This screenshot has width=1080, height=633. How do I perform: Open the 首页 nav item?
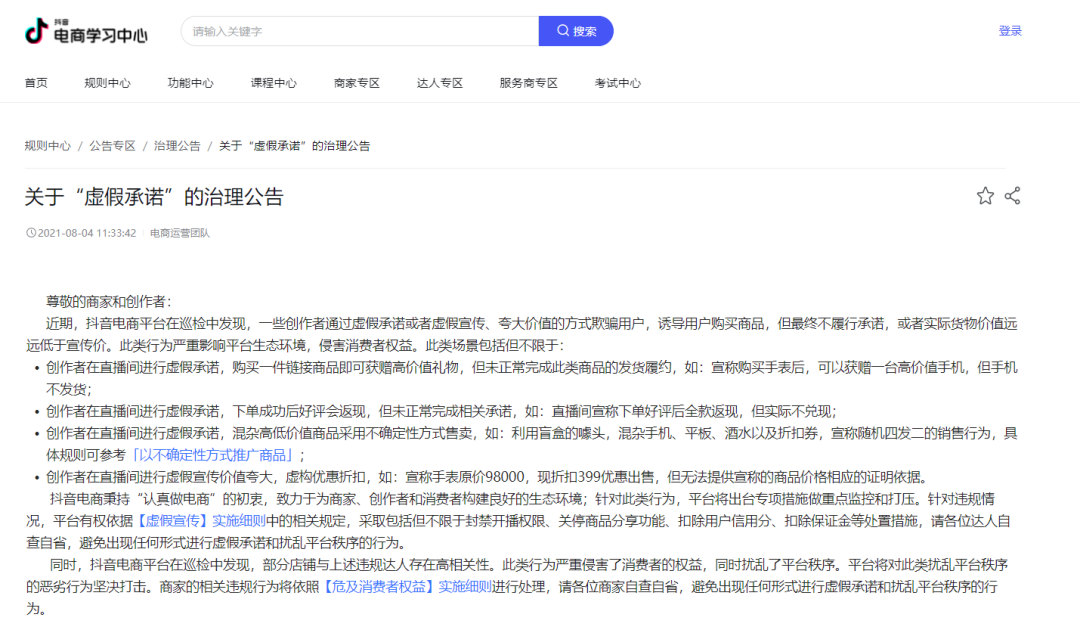coord(37,83)
